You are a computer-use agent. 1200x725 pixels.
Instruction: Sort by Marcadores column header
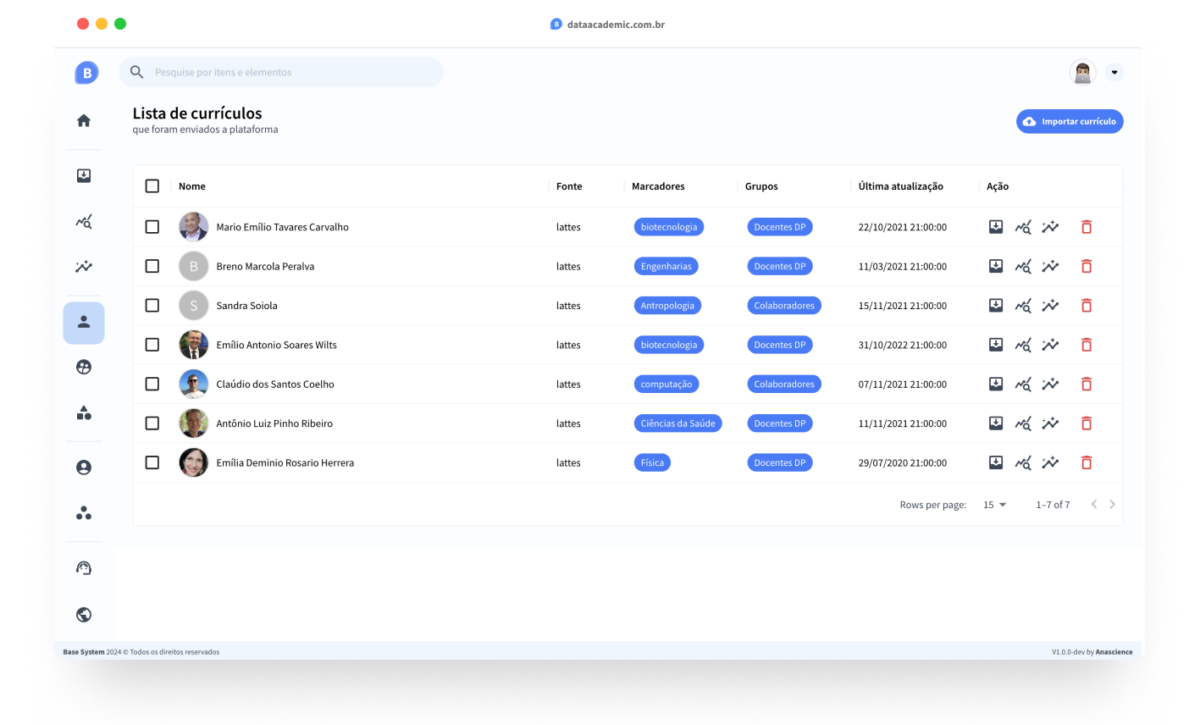(x=658, y=186)
